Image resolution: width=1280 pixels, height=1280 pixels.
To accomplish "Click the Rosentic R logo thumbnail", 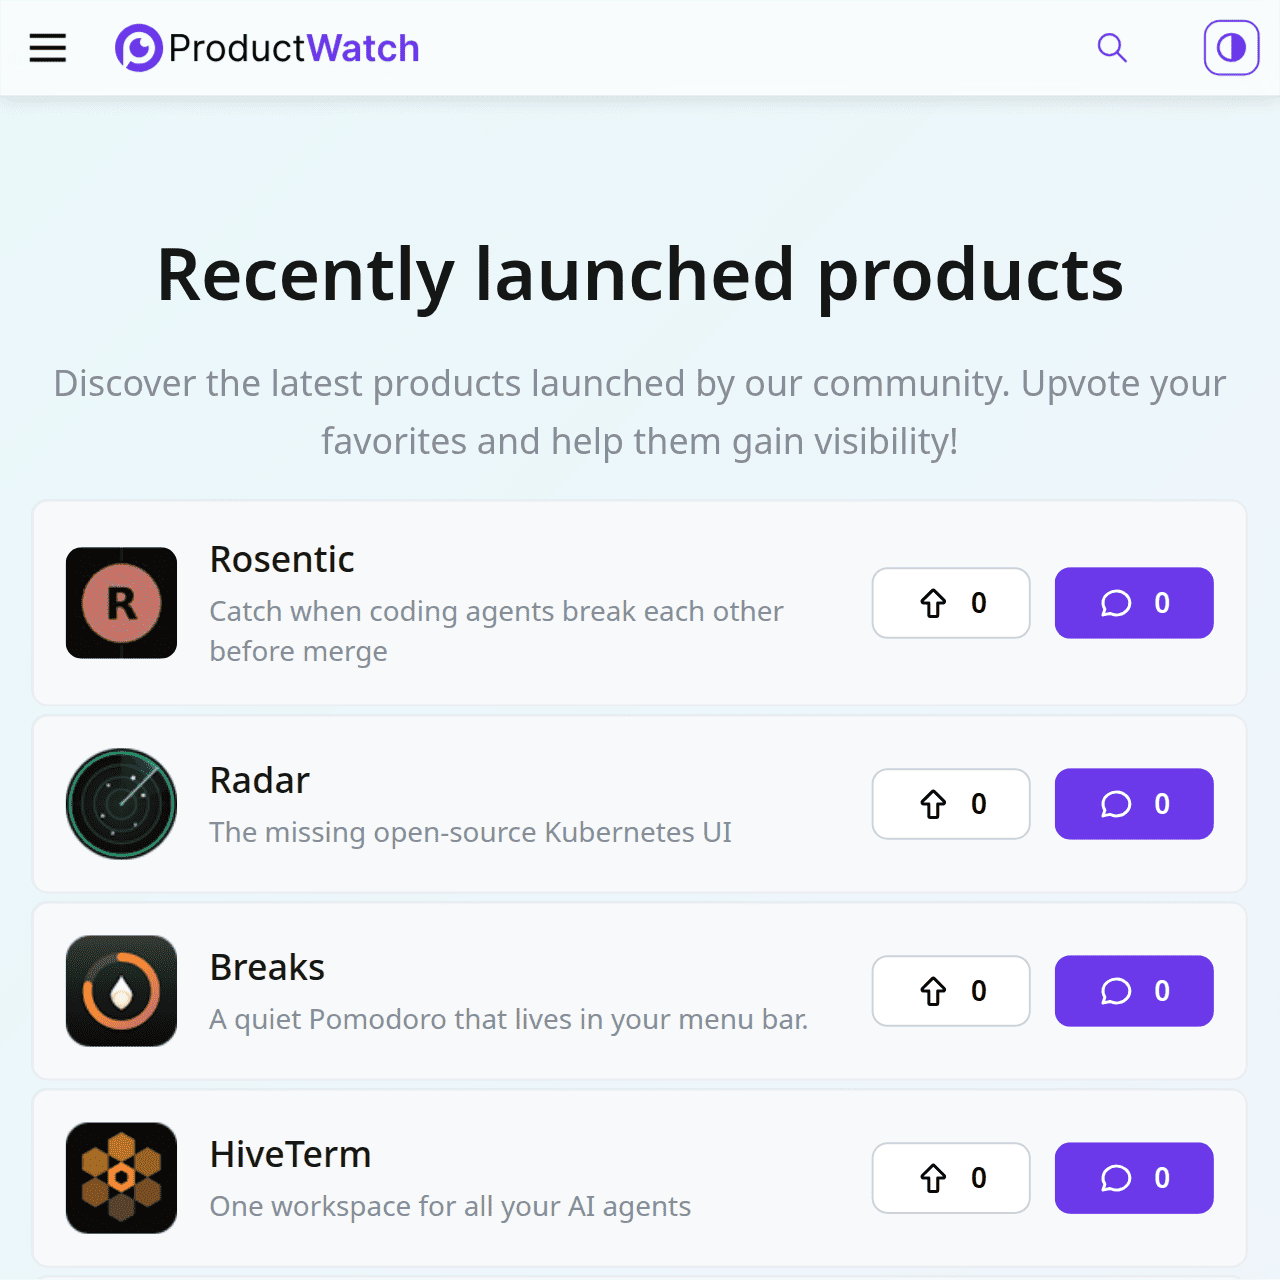I will point(121,603).
